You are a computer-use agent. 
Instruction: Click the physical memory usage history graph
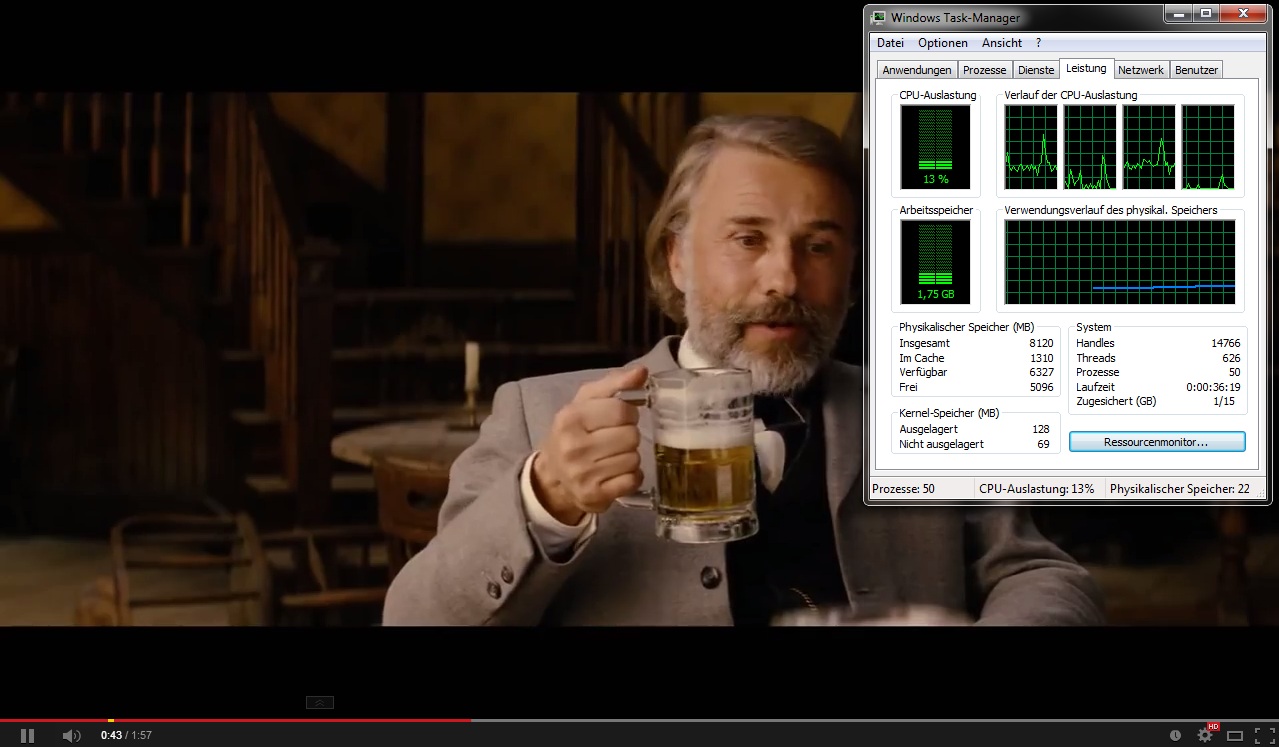(x=1120, y=262)
